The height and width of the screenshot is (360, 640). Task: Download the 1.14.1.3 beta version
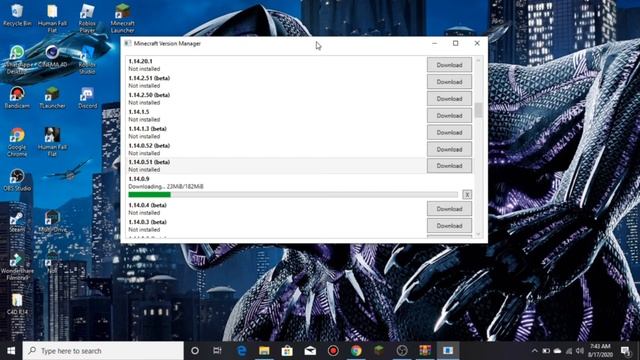pyautogui.click(x=449, y=132)
